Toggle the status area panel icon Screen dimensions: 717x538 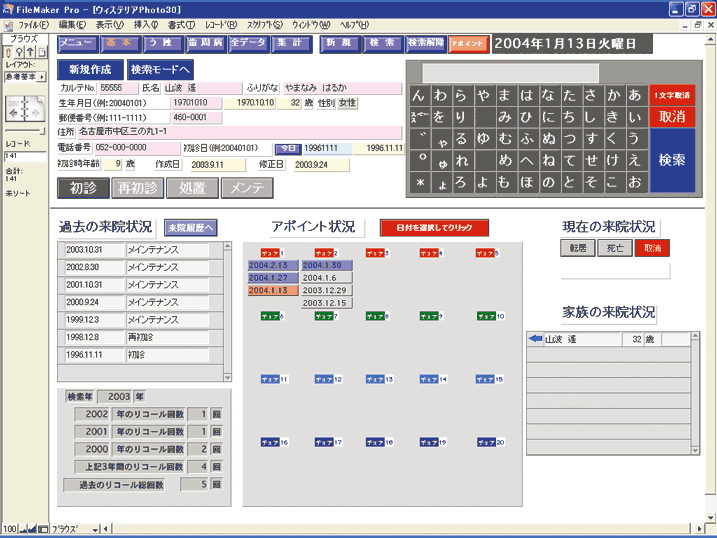(x=45, y=528)
